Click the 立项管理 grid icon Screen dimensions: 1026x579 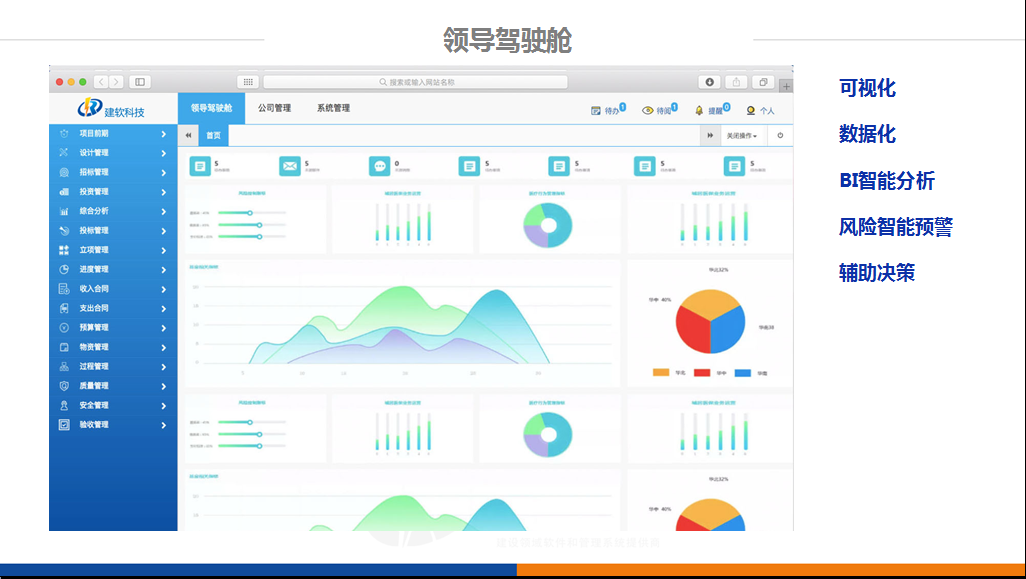(64, 250)
